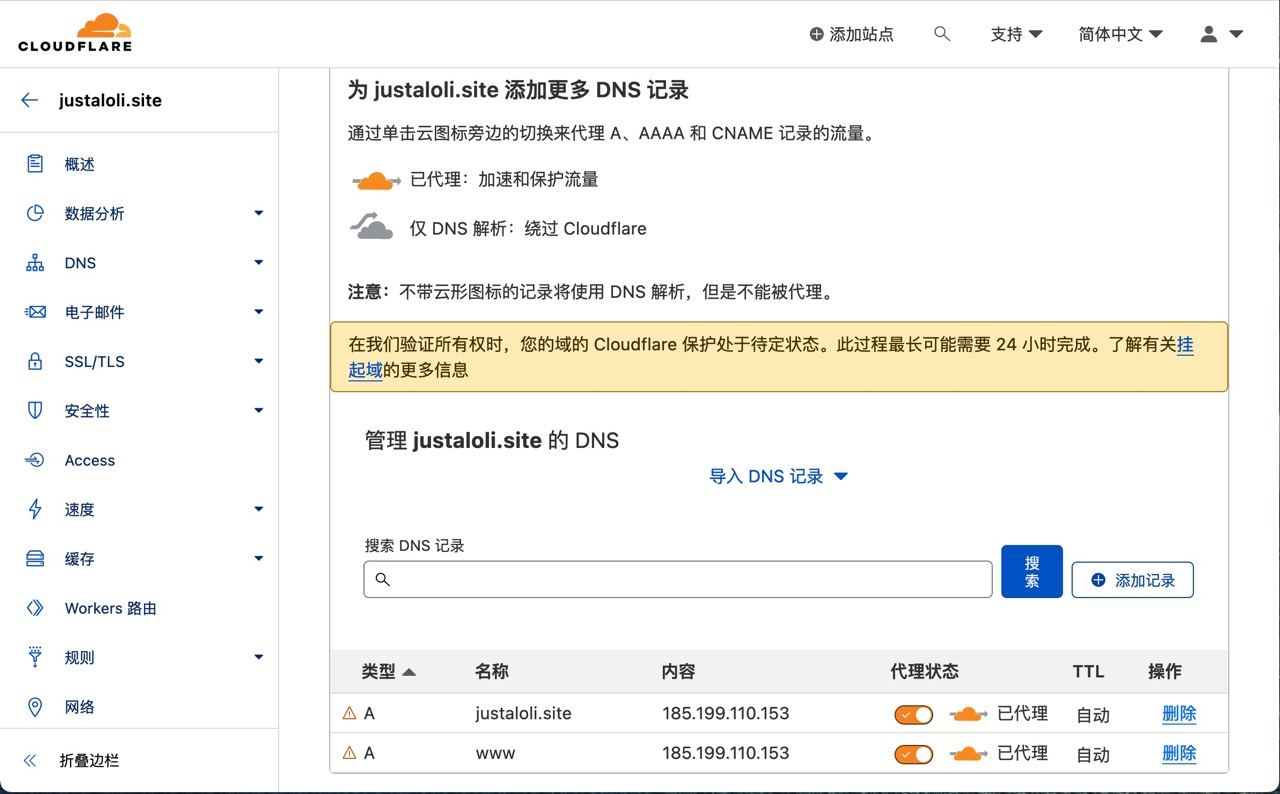Click the IP 185.199.110.153 in the www row
The image size is (1280, 794).
pos(726,753)
